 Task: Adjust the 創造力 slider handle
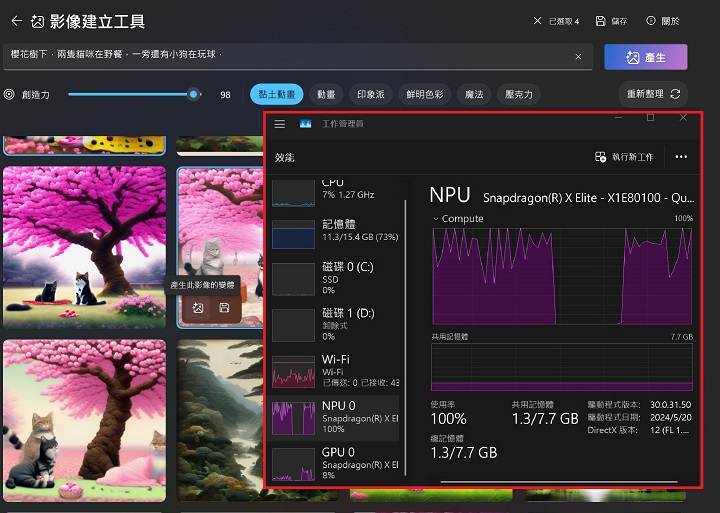tap(194, 95)
